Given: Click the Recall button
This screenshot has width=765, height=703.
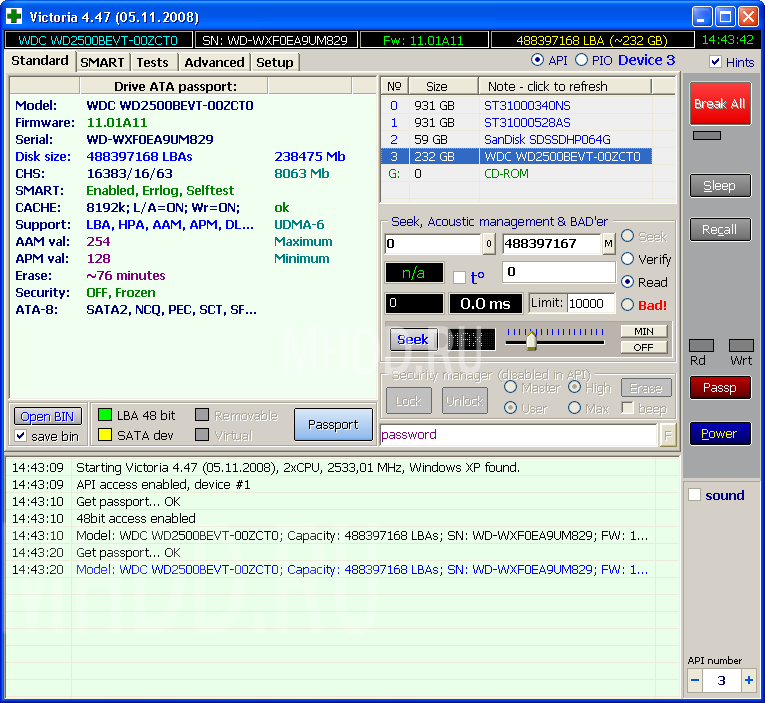Looking at the screenshot, I should 720,229.
